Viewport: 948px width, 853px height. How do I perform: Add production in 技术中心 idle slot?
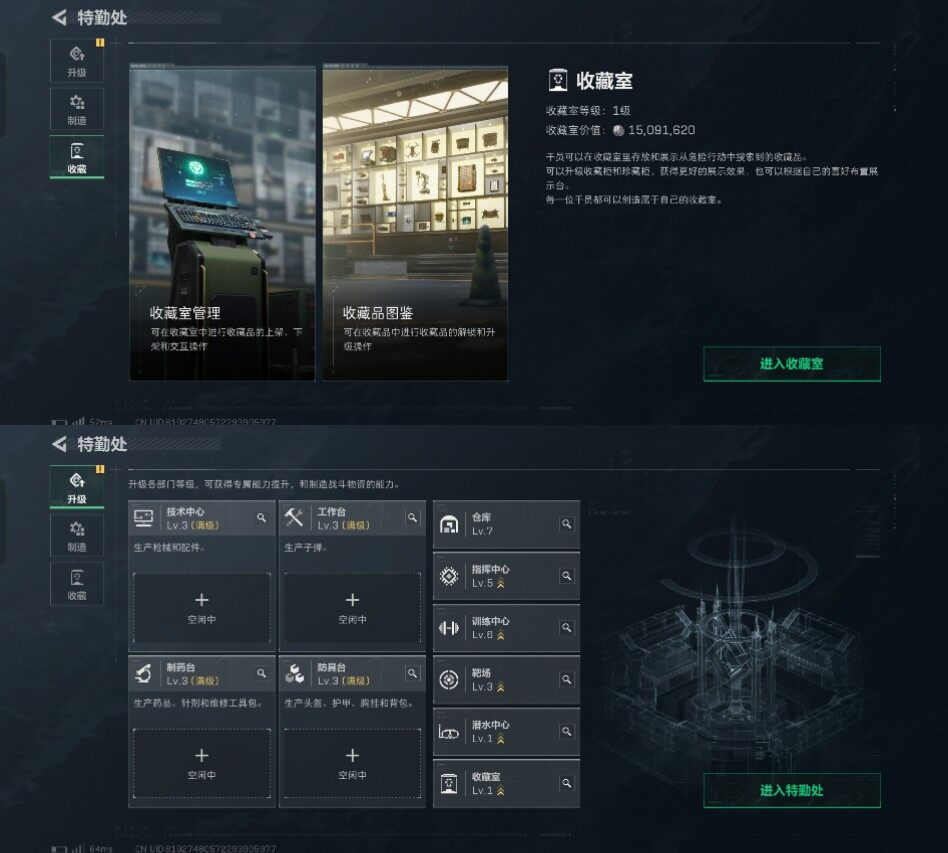coord(202,608)
